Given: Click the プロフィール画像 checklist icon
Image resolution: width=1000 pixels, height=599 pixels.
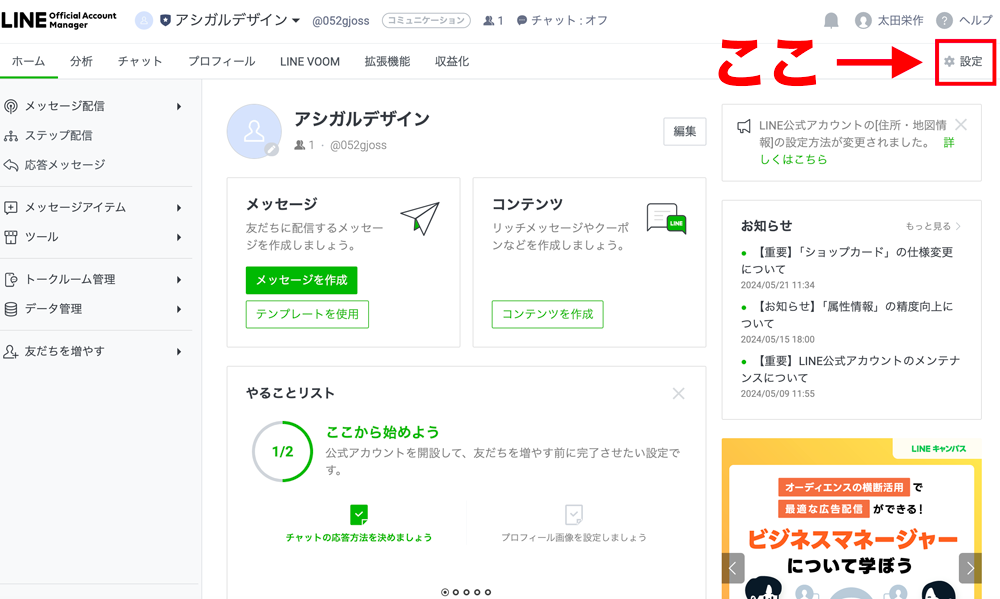Looking at the screenshot, I should click(574, 514).
